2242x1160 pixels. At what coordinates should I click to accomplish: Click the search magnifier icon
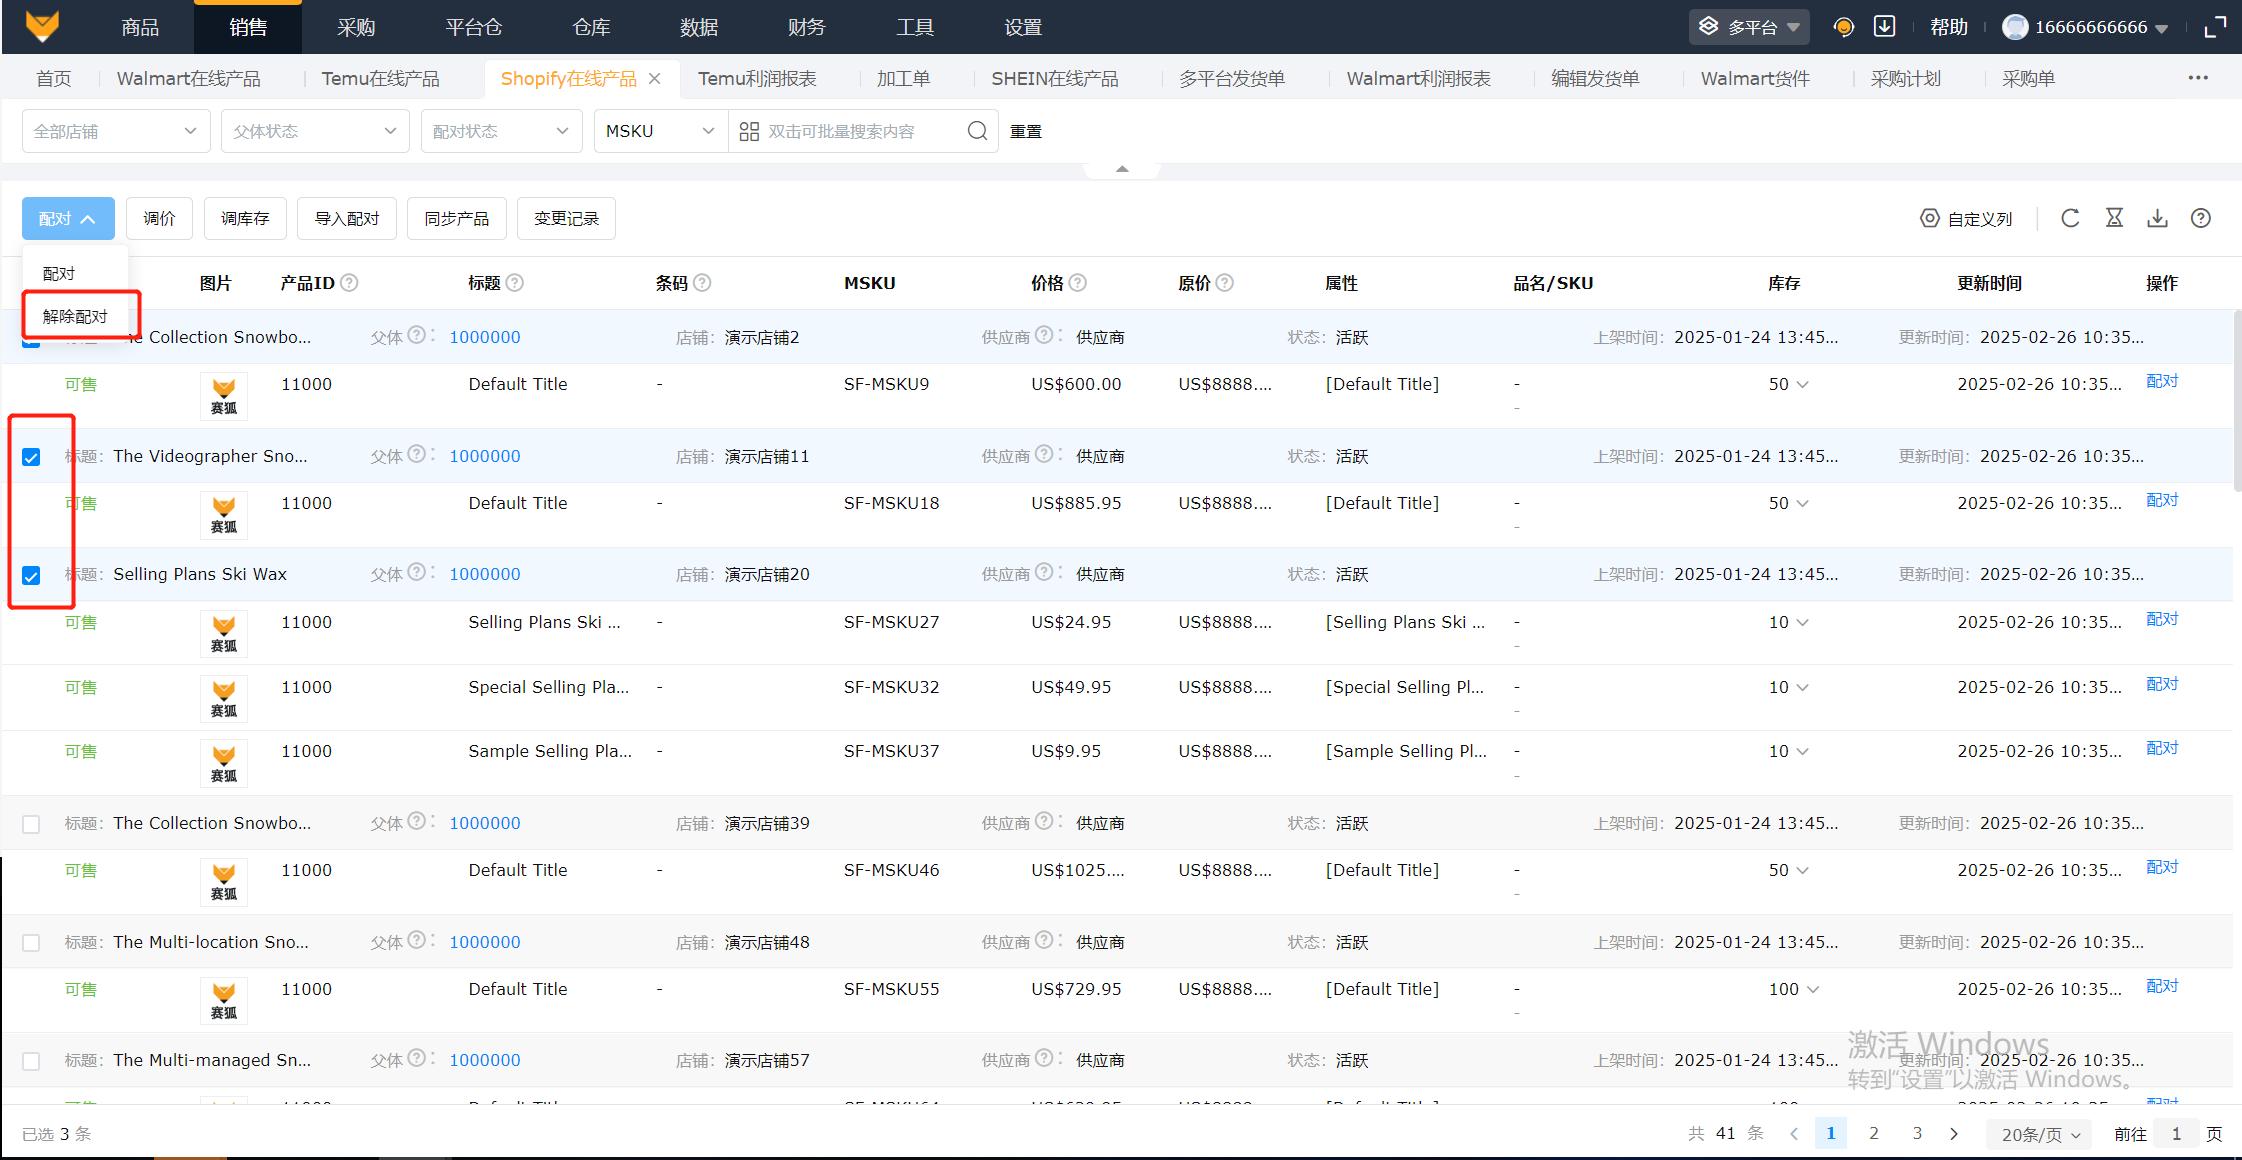pyautogui.click(x=977, y=131)
